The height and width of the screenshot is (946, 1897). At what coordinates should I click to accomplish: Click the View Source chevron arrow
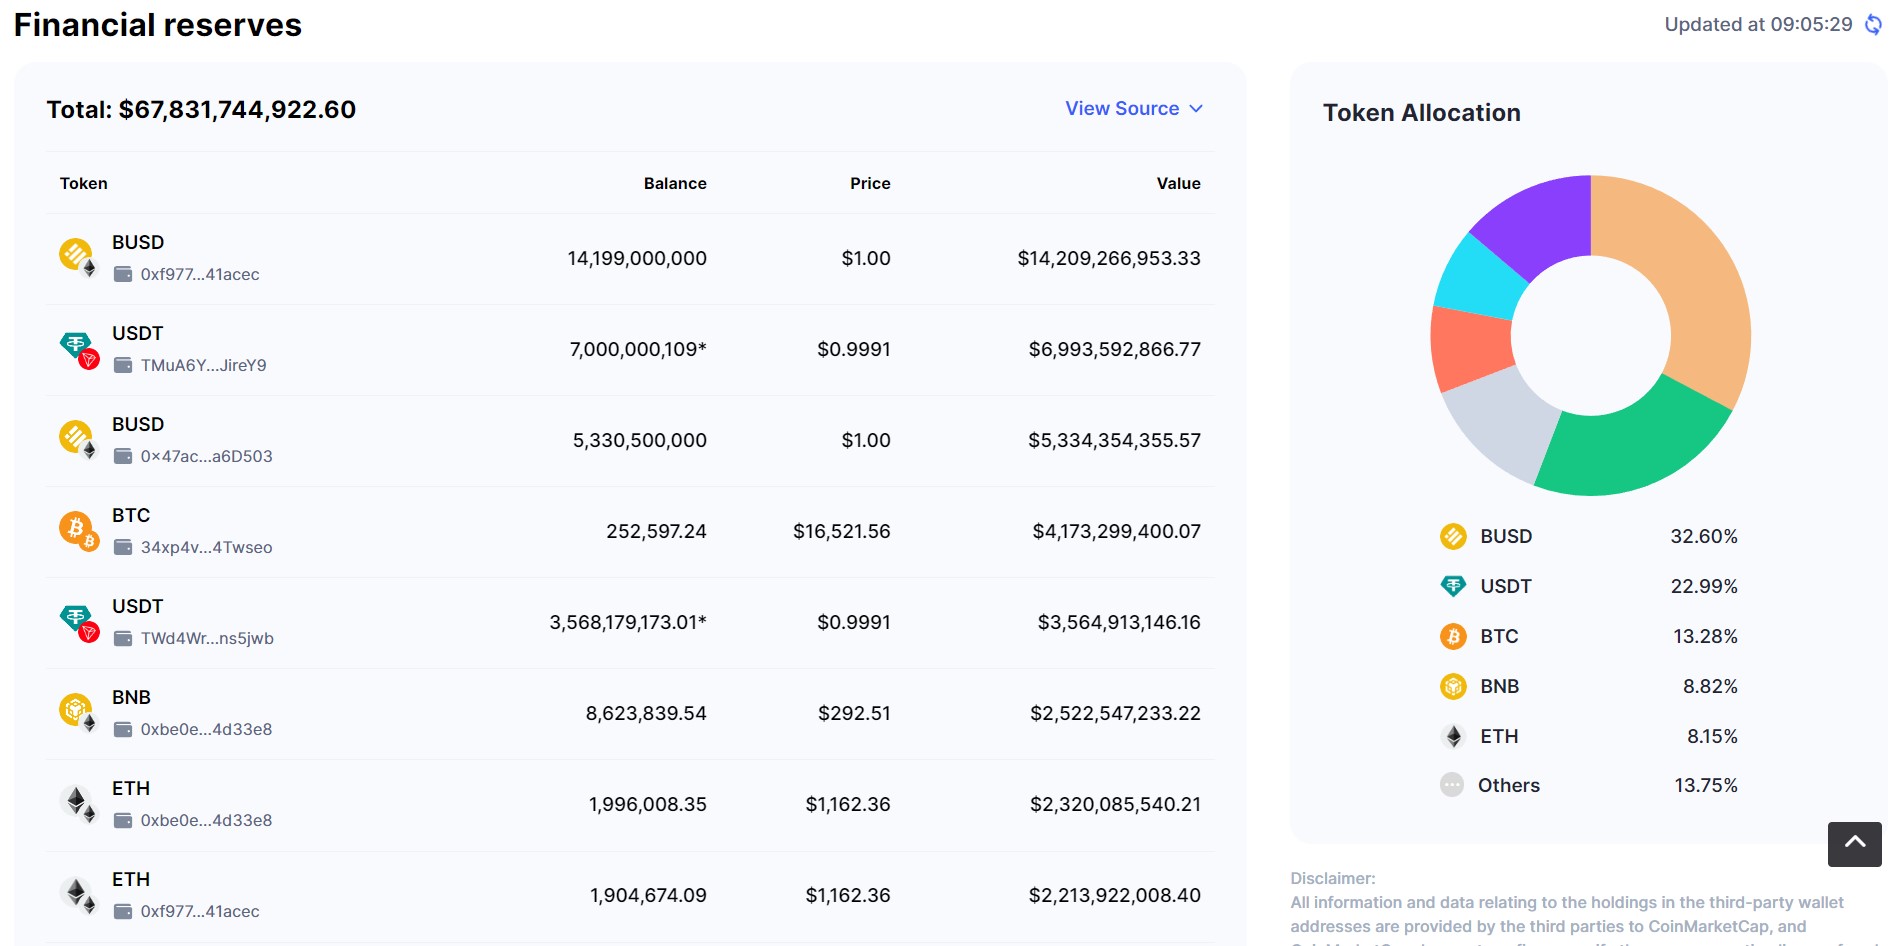pyautogui.click(x=1197, y=109)
